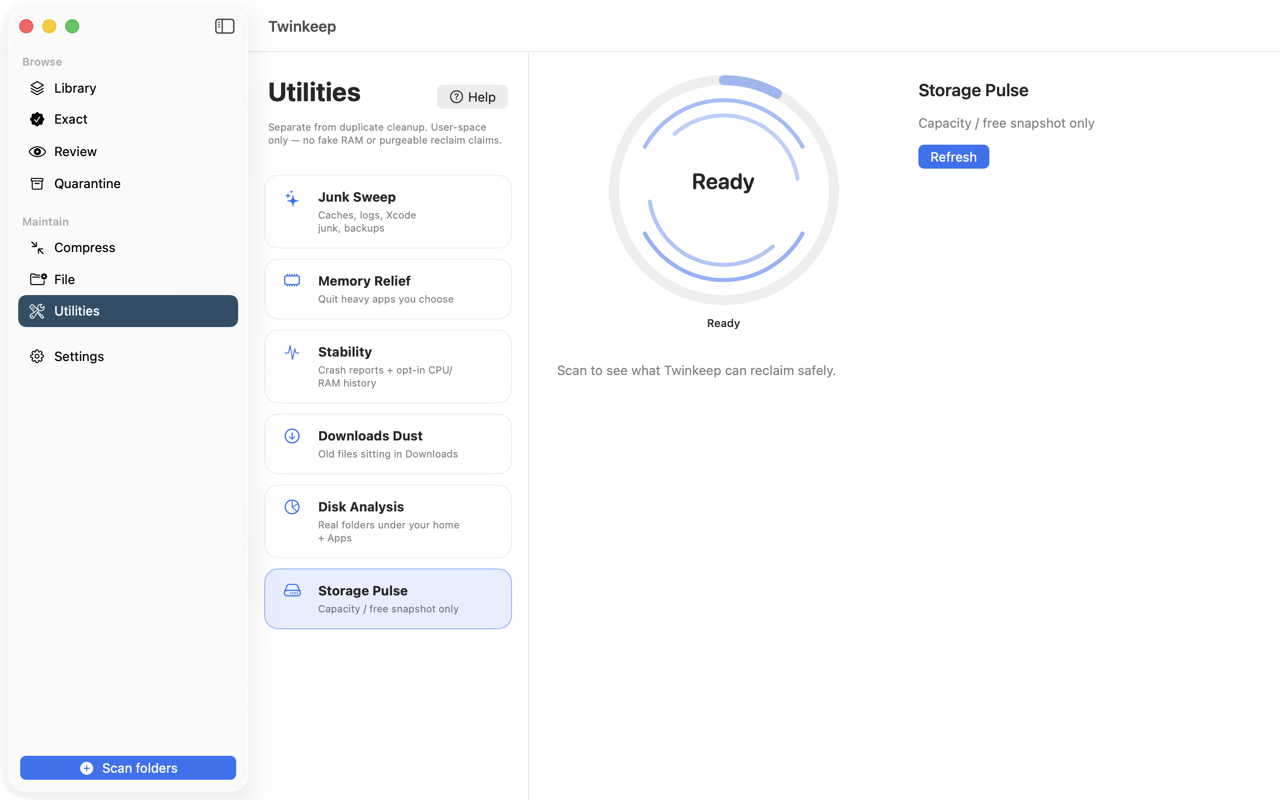The width and height of the screenshot is (1280, 800).
Task: Click the Utilities page heading
Action: pyautogui.click(x=314, y=92)
